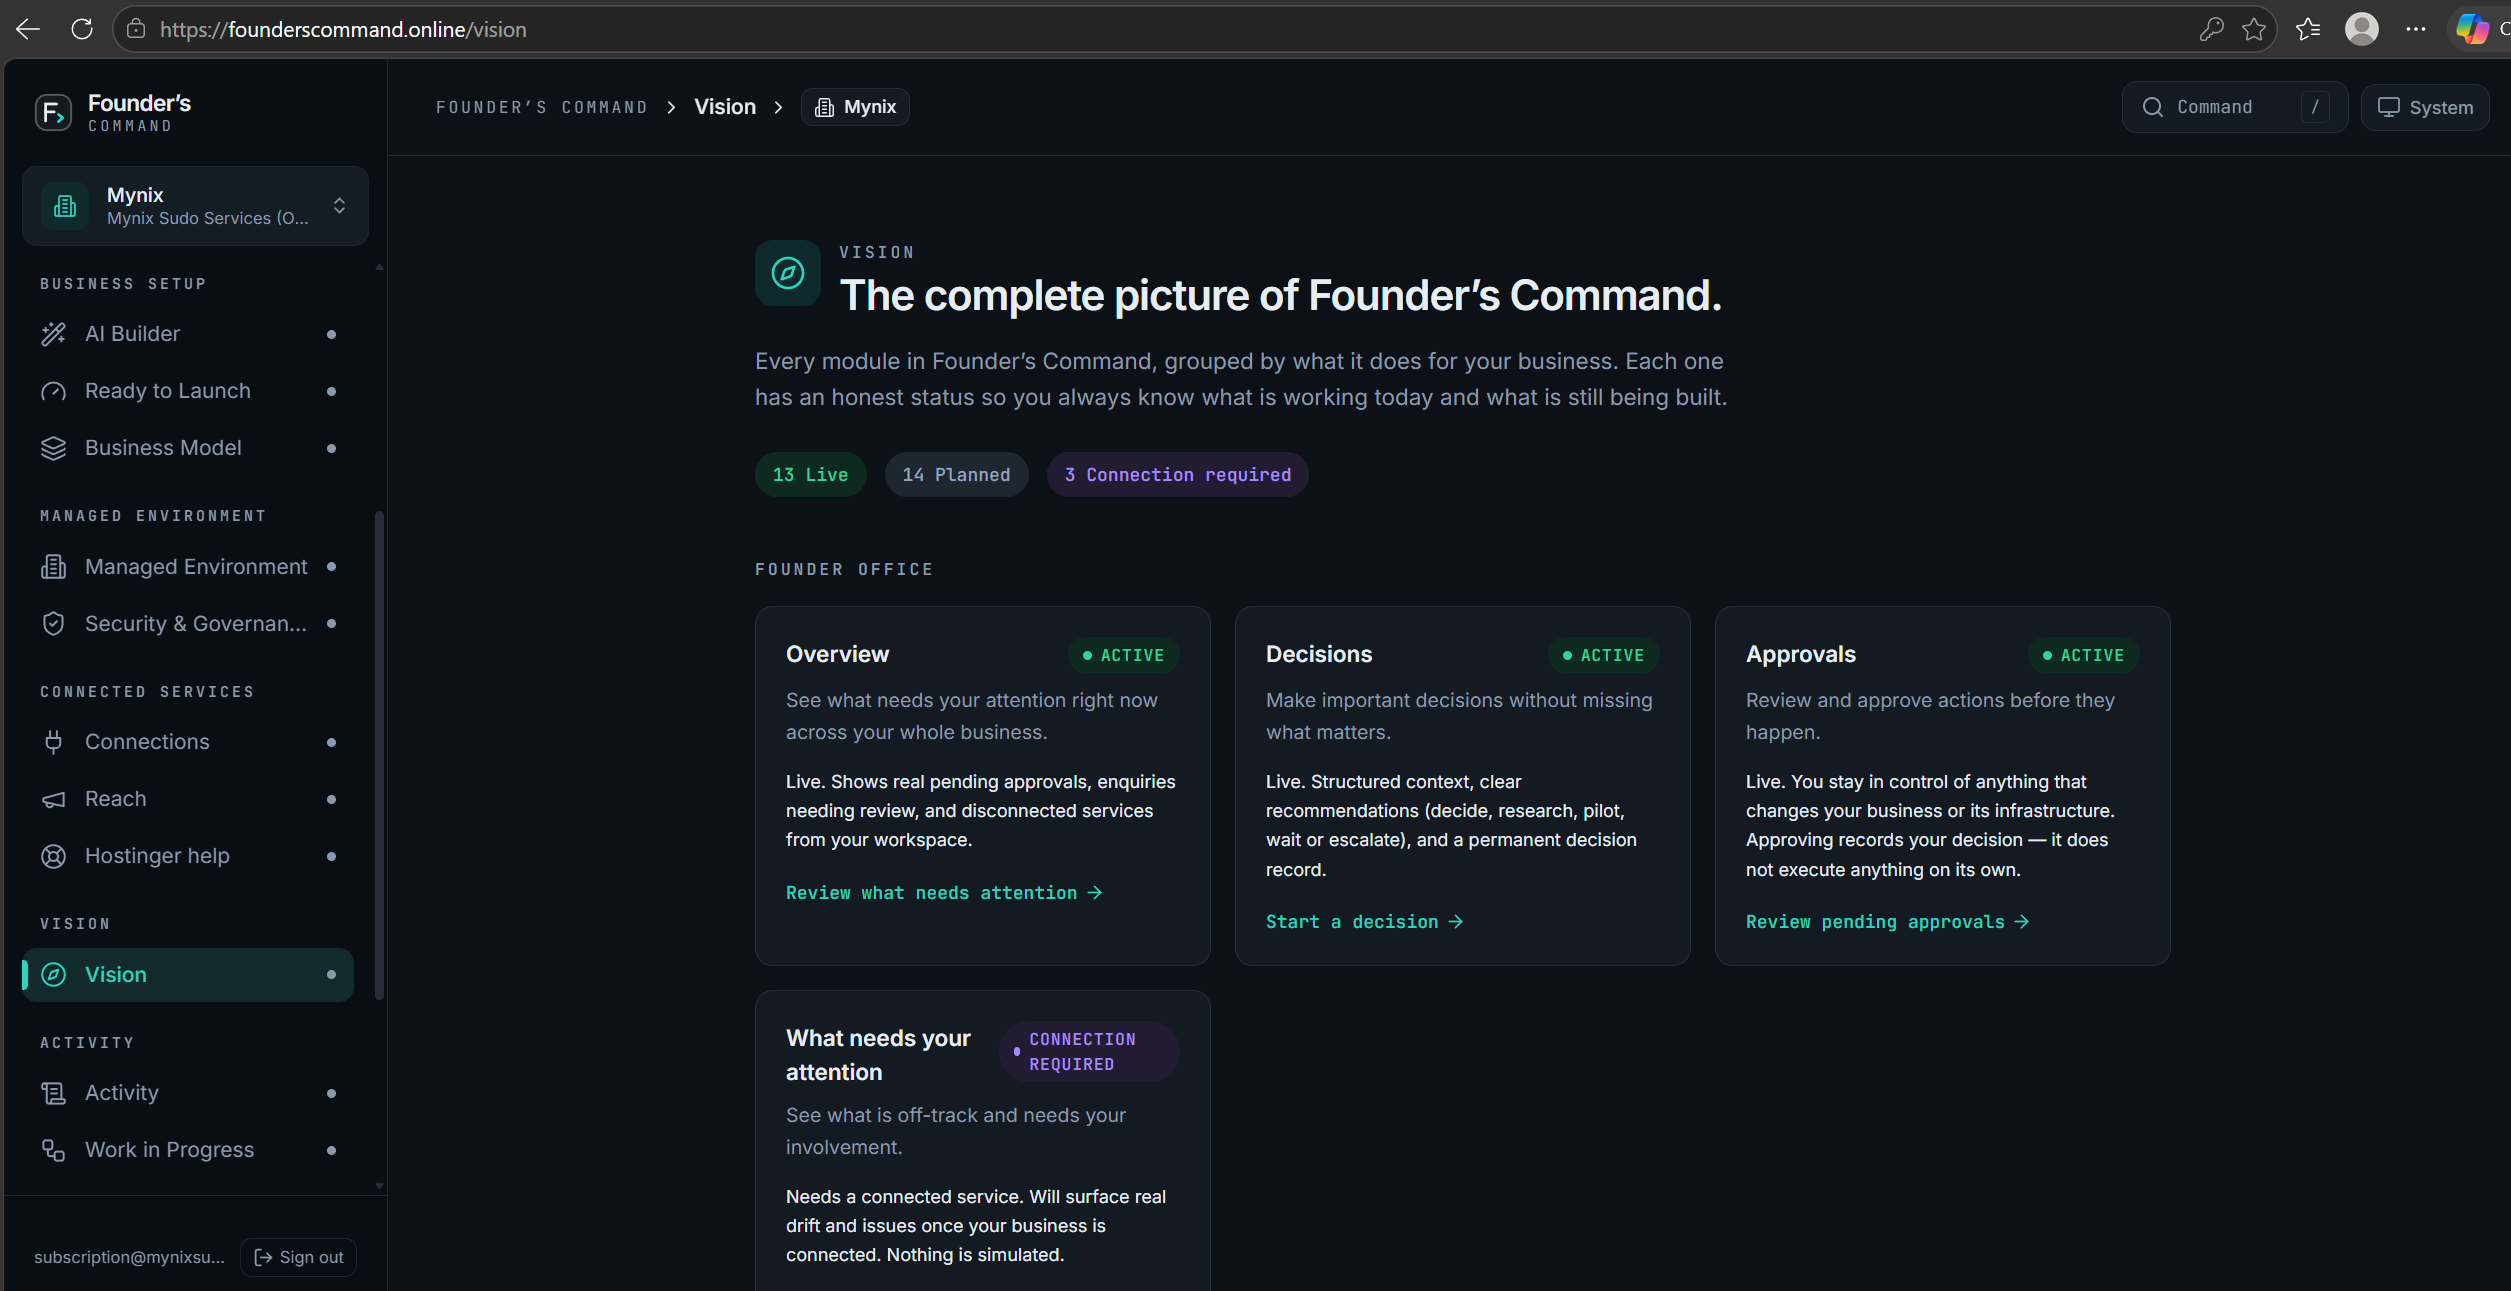The width and height of the screenshot is (2511, 1291).
Task: Open the Overview card title
Action: pyautogui.click(x=837, y=654)
